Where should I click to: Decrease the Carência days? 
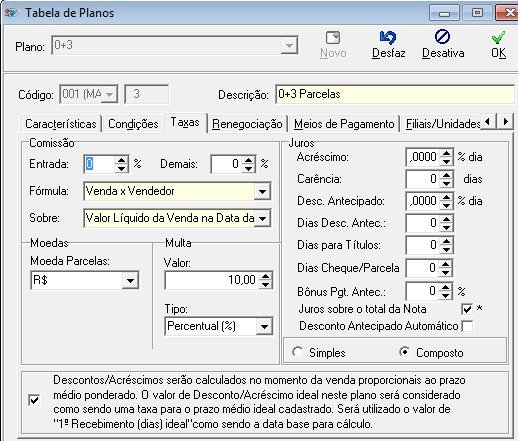(x=446, y=183)
